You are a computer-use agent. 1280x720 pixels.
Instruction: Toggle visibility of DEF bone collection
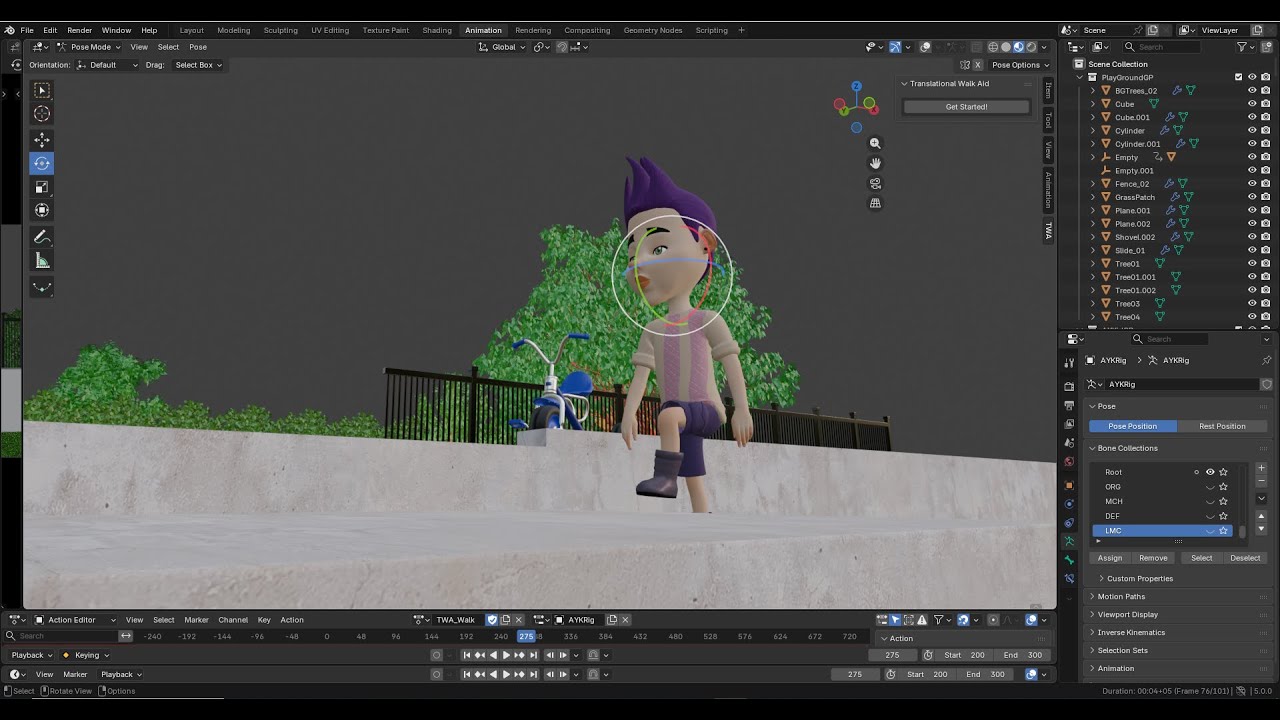[1210, 516]
